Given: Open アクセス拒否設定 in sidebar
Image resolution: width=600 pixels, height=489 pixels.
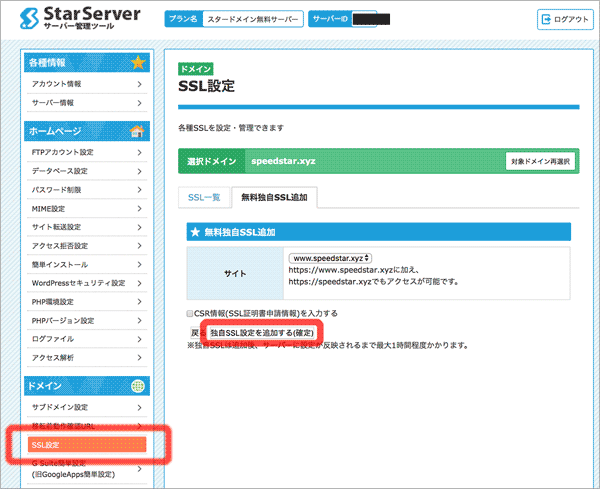Looking at the screenshot, I should click(x=87, y=246).
